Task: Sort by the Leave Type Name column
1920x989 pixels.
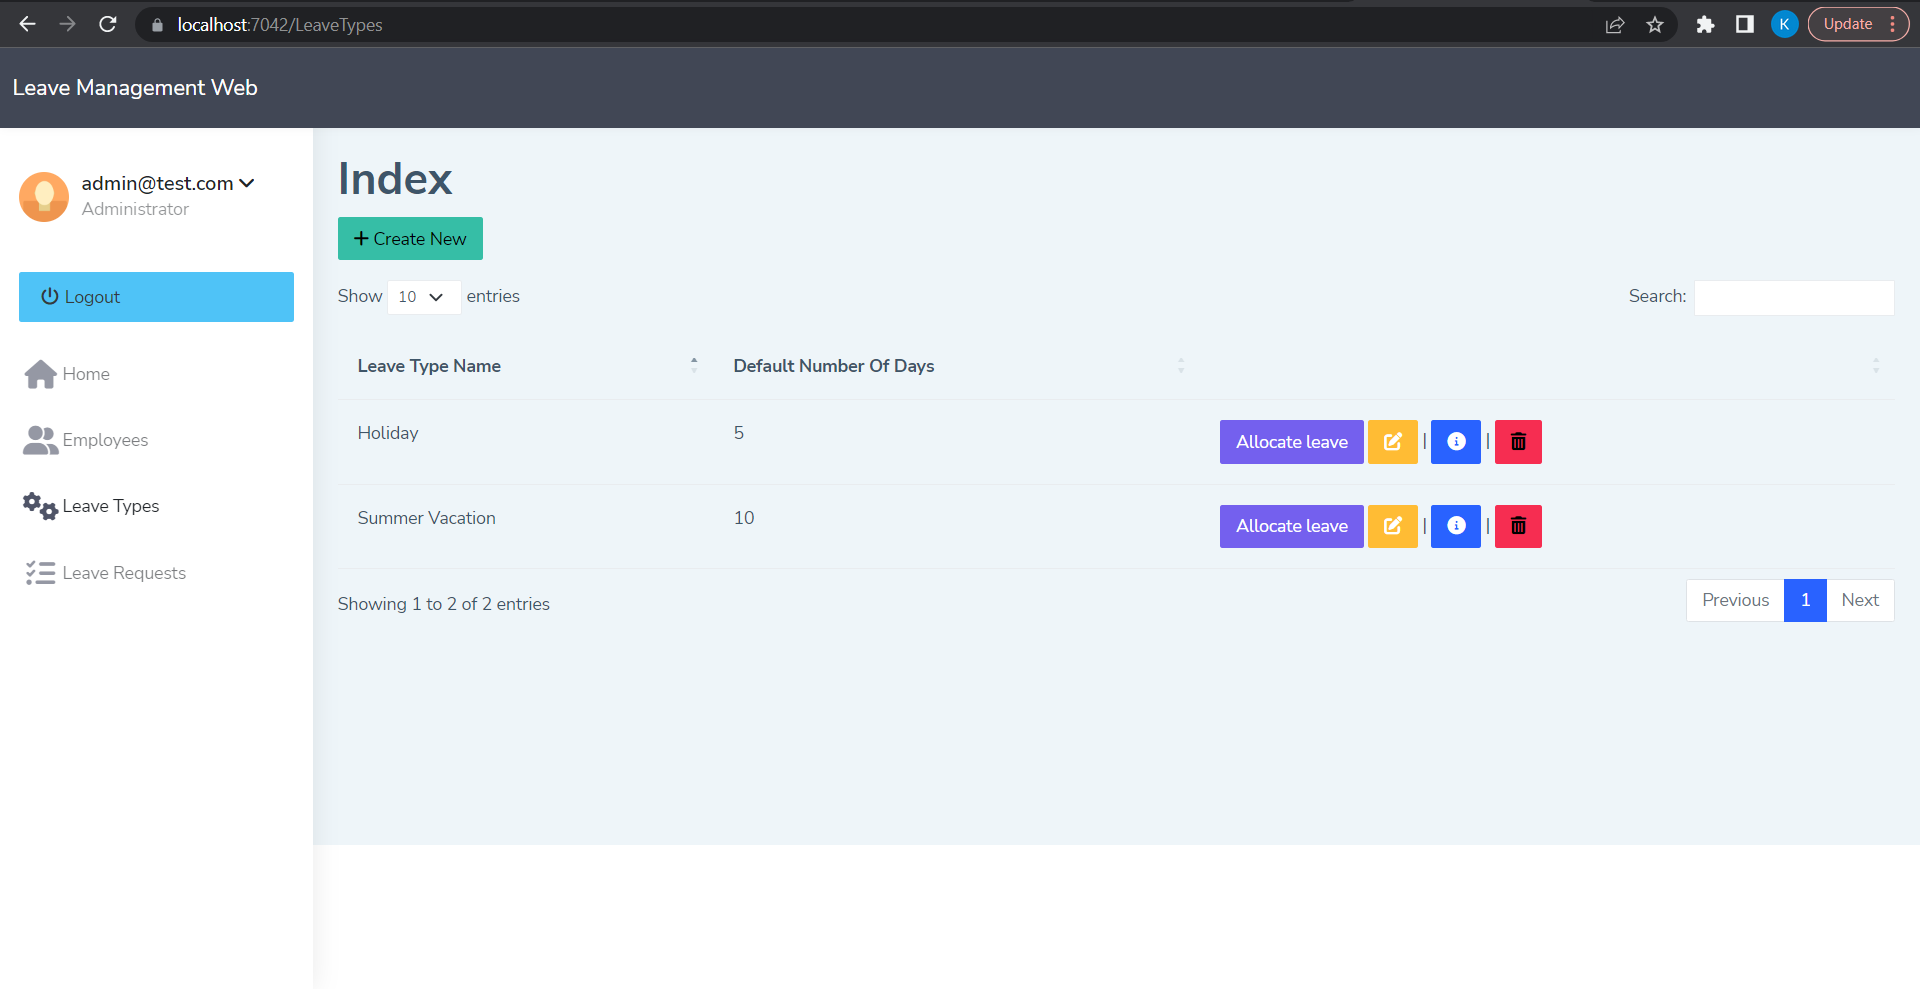Action: pyautogui.click(x=693, y=365)
